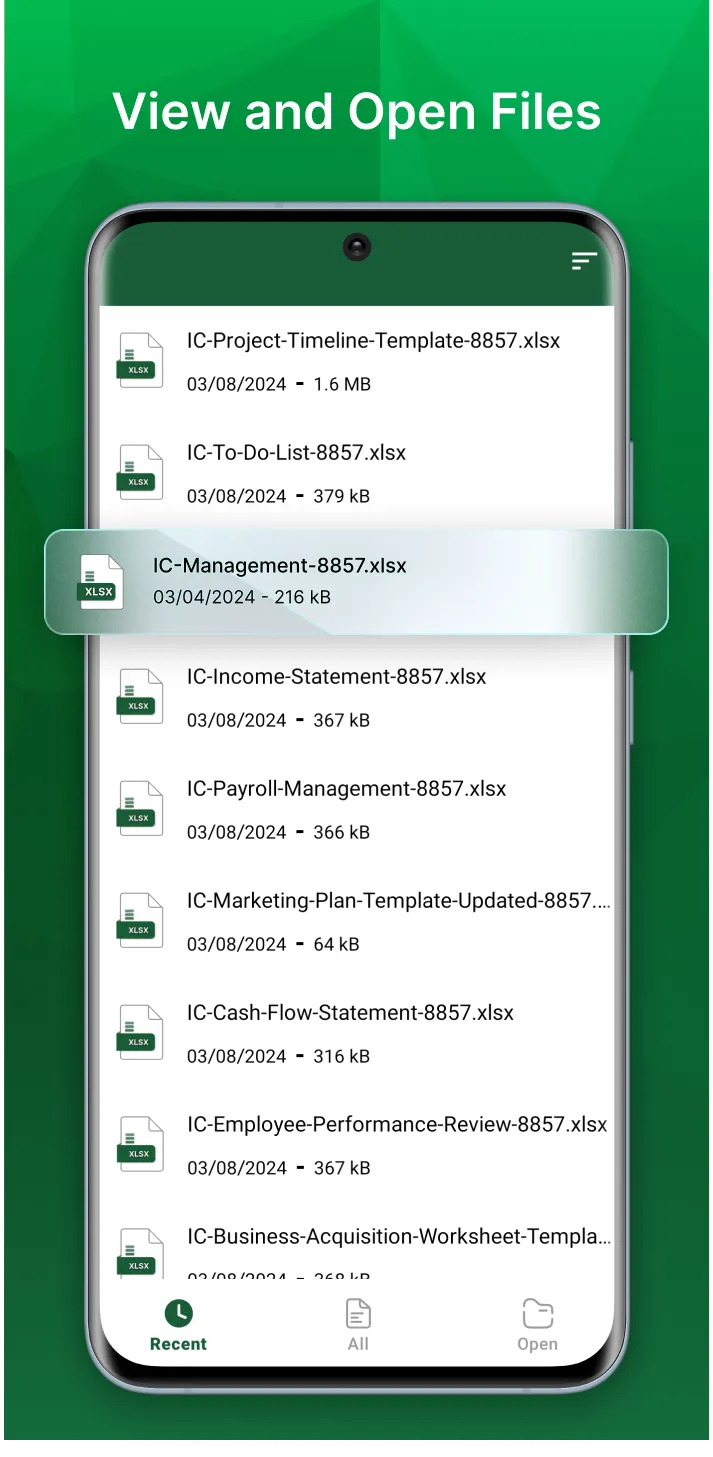Image resolution: width=713 pixels, height=1457 pixels.
Task: Click XLSX icon beside IC-Marketing-Plan-Template file
Action: tap(139, 921)
